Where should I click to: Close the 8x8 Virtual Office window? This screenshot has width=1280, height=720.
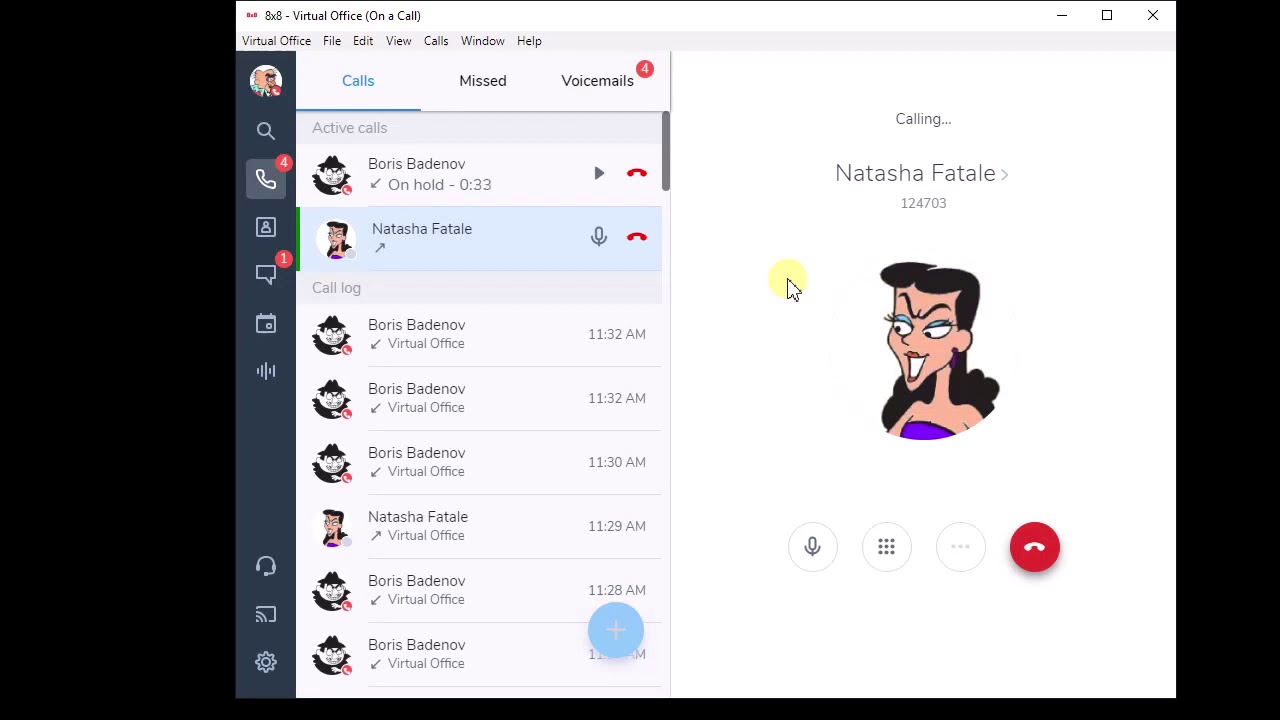1153,15
